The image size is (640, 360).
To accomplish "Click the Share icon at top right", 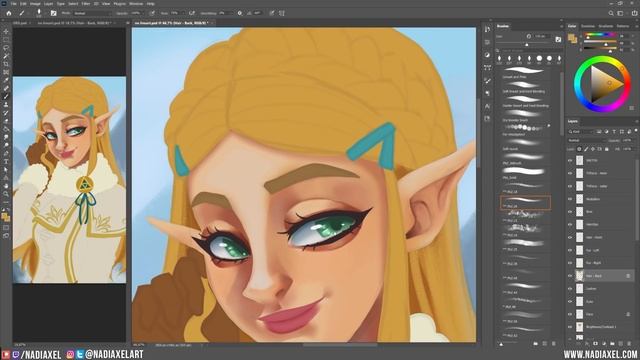I will coord(634,13).
